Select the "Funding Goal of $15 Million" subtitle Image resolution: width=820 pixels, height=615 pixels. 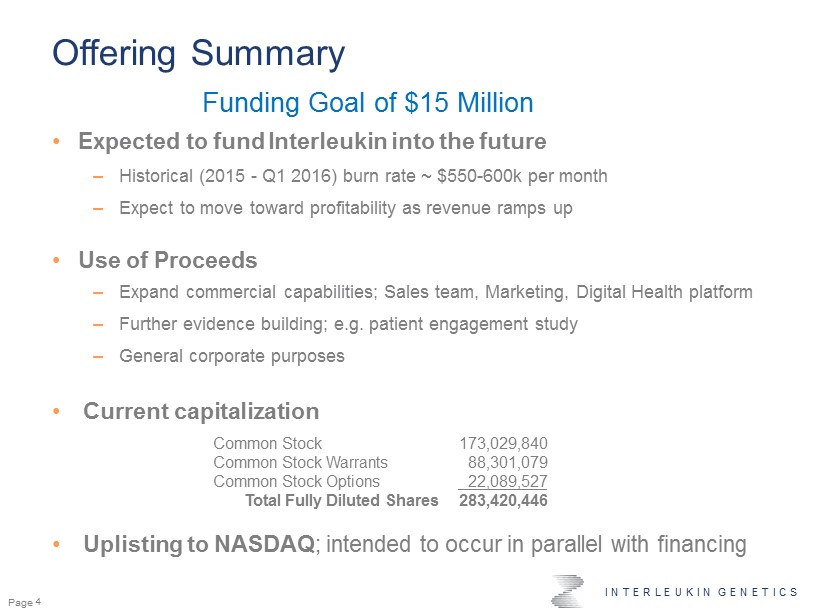[x=367, y=103]
